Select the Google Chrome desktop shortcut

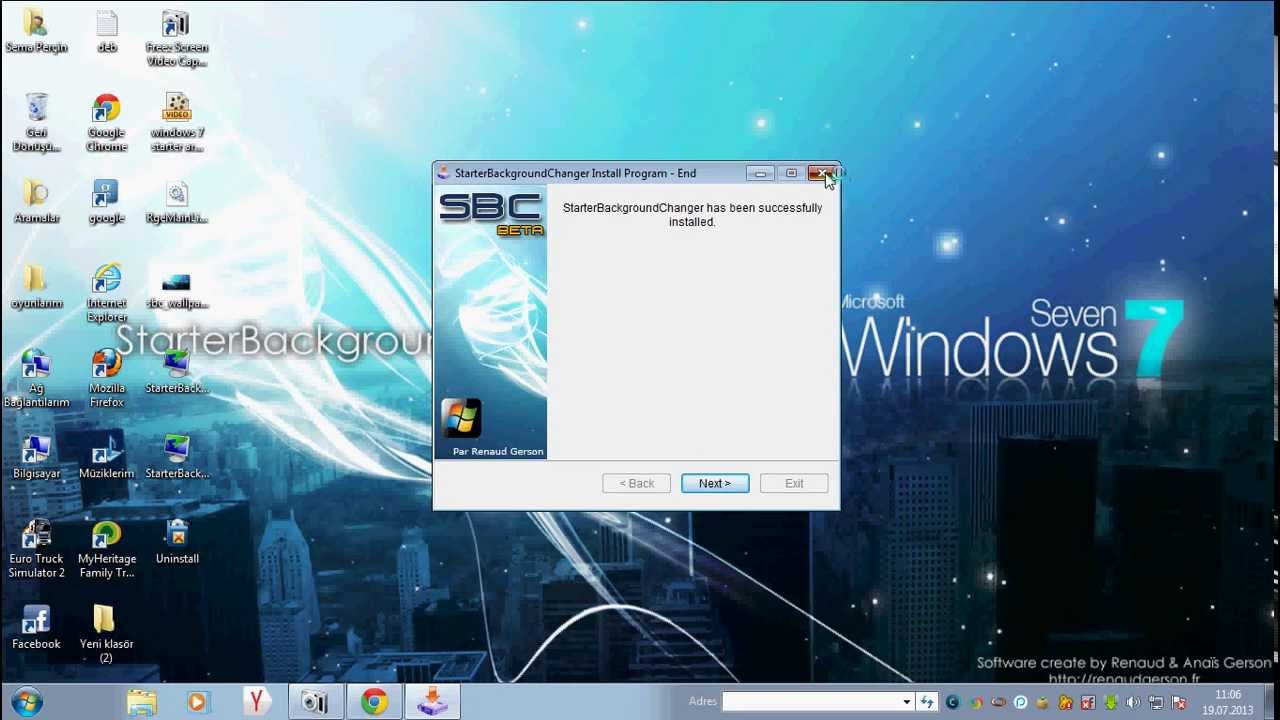coord(106,124)
